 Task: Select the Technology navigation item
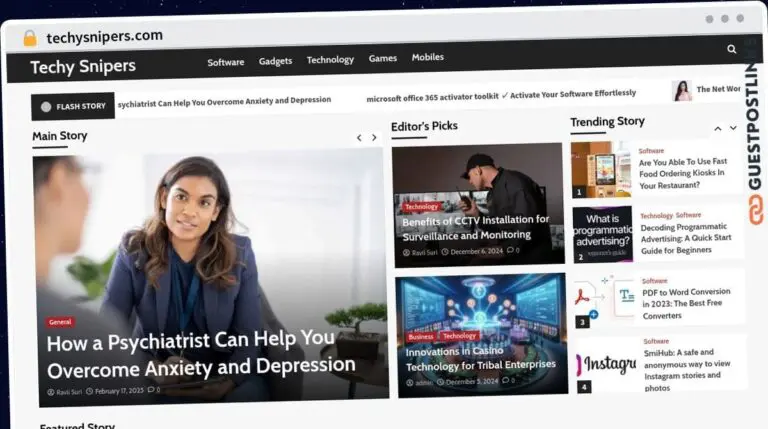pyautogui.click(x=330, y=60)
